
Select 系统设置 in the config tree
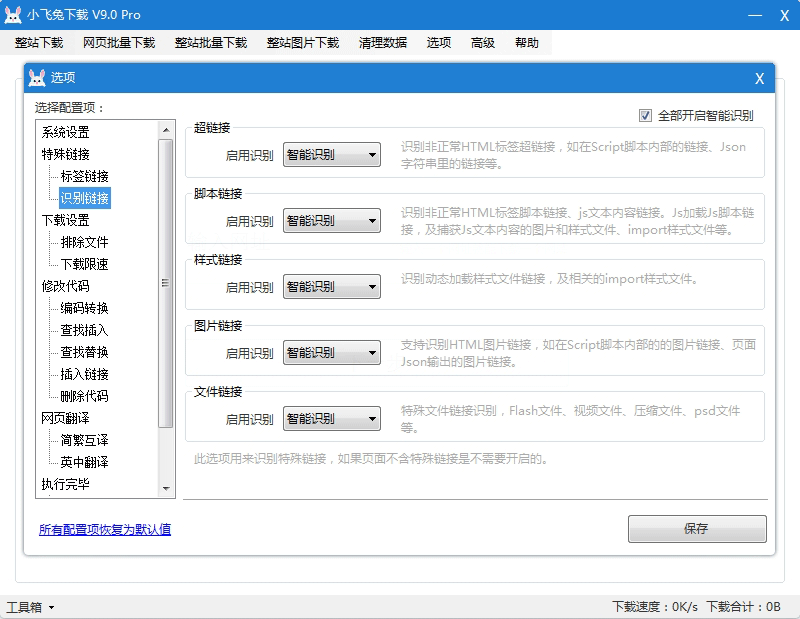[x=65, y=132]
